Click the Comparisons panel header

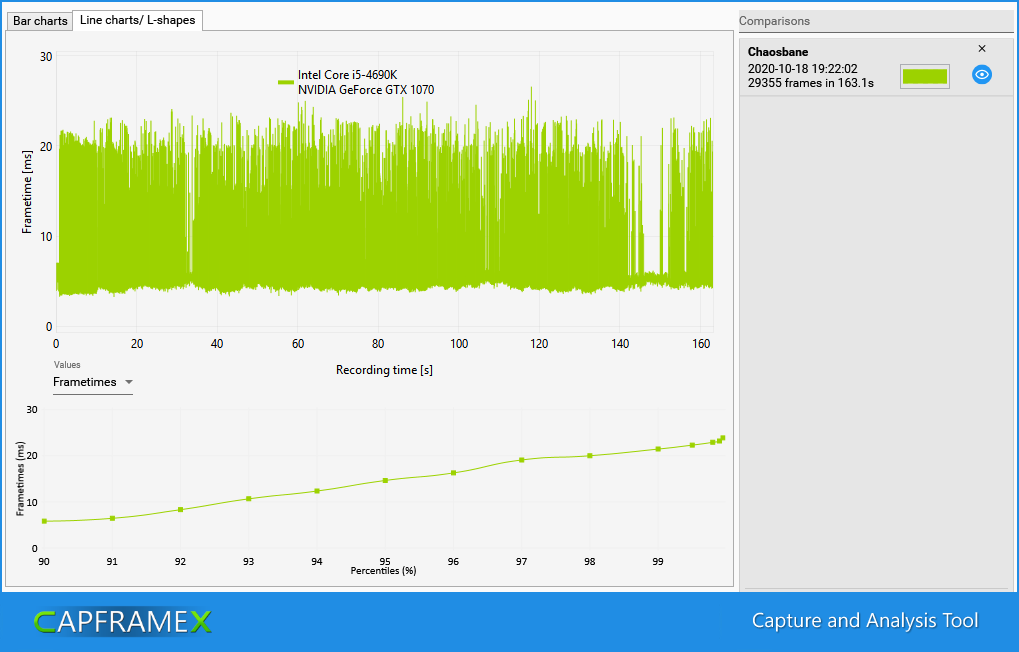[775, 21]
